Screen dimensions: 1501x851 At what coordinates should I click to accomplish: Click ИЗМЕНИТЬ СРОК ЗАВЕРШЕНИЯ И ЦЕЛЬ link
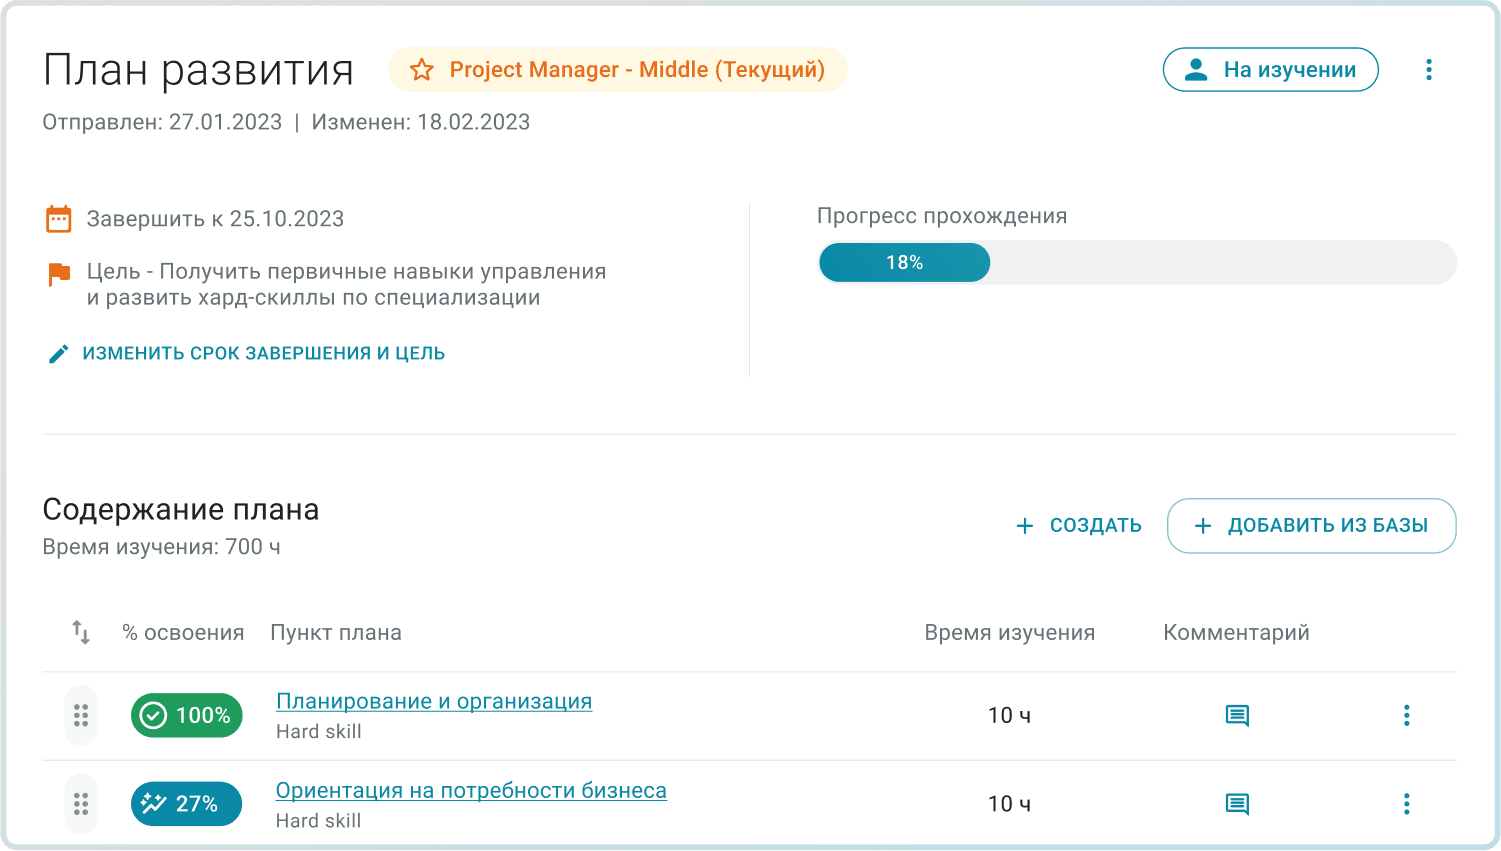click(263, 353)
